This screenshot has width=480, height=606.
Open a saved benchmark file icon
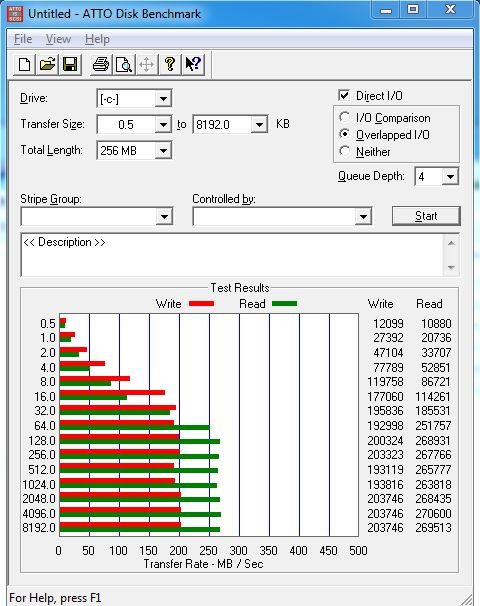[47, 64]
